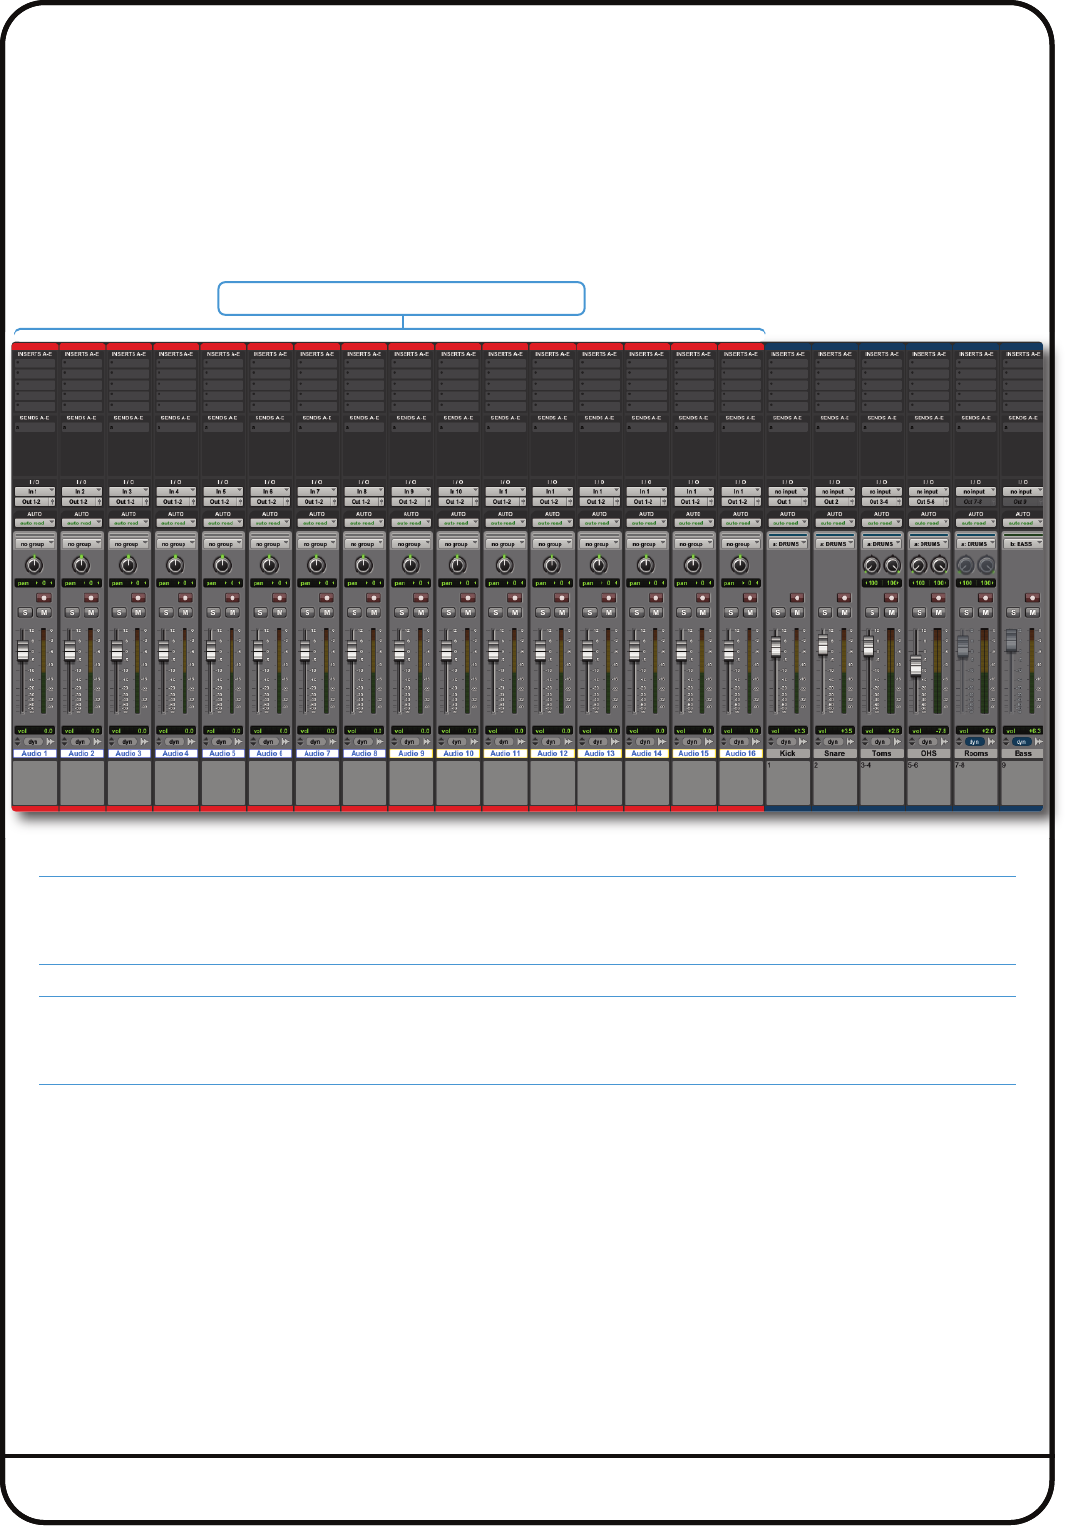Record-enable the Toms track
1069x1526 pixels.
[891, 598]
